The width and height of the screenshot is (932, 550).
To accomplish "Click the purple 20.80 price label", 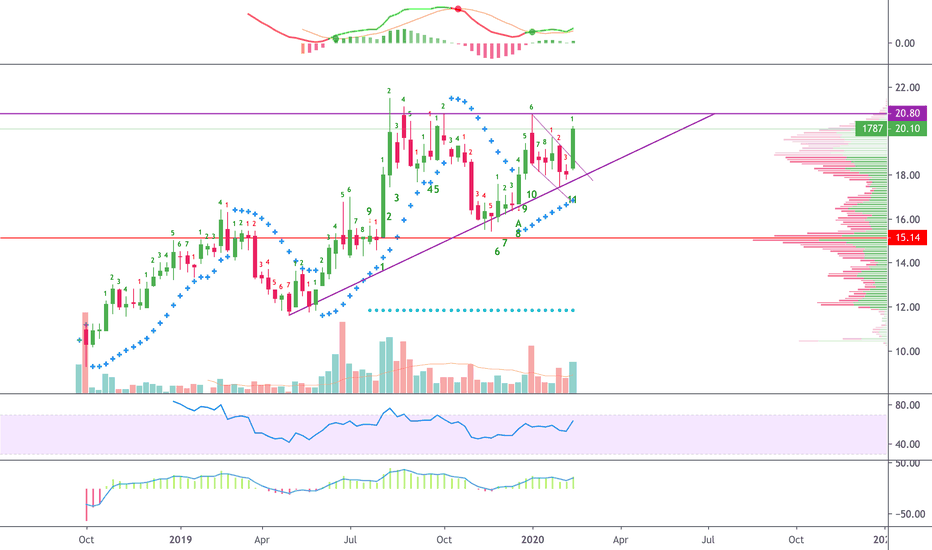I will [907, 113].
